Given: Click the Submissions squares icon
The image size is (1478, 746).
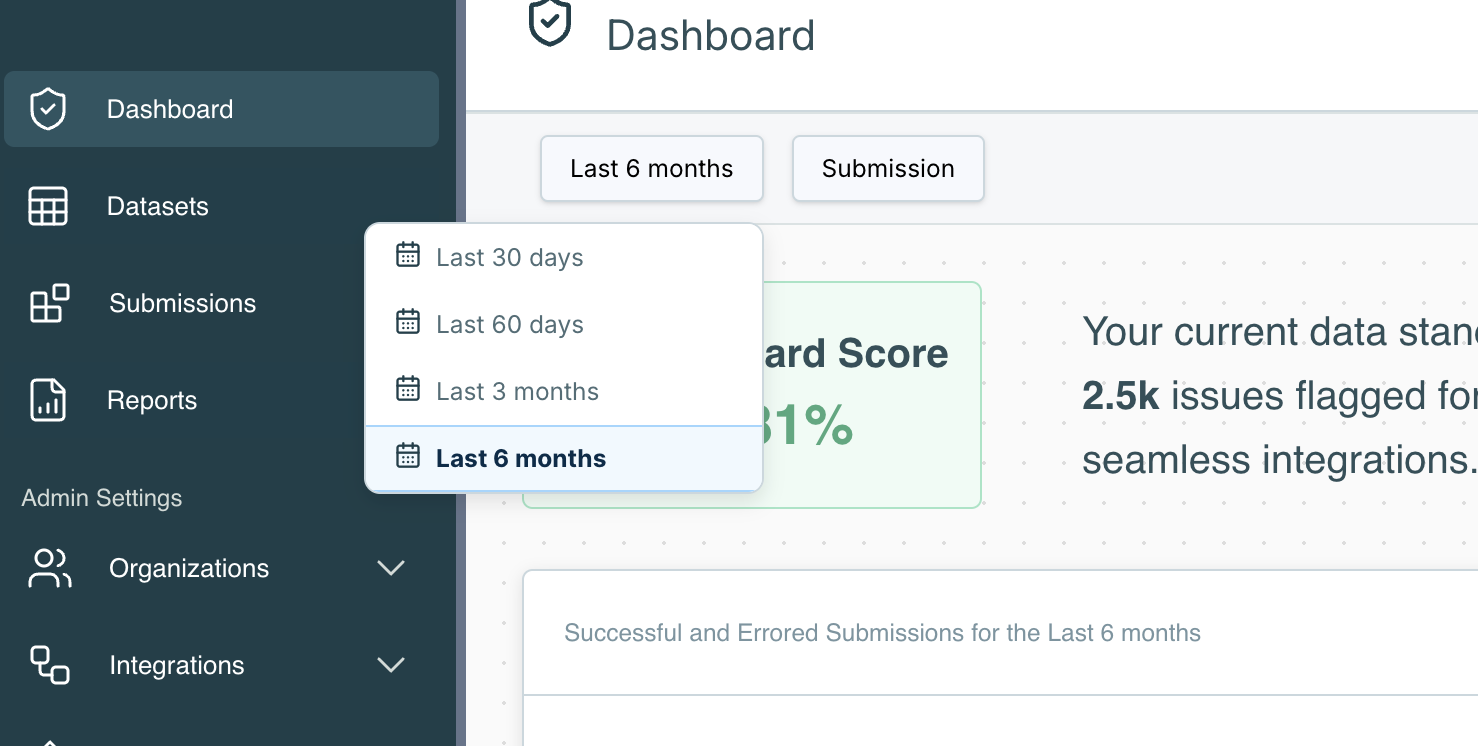Looking at the screenshot, I should tap(49, 304).
